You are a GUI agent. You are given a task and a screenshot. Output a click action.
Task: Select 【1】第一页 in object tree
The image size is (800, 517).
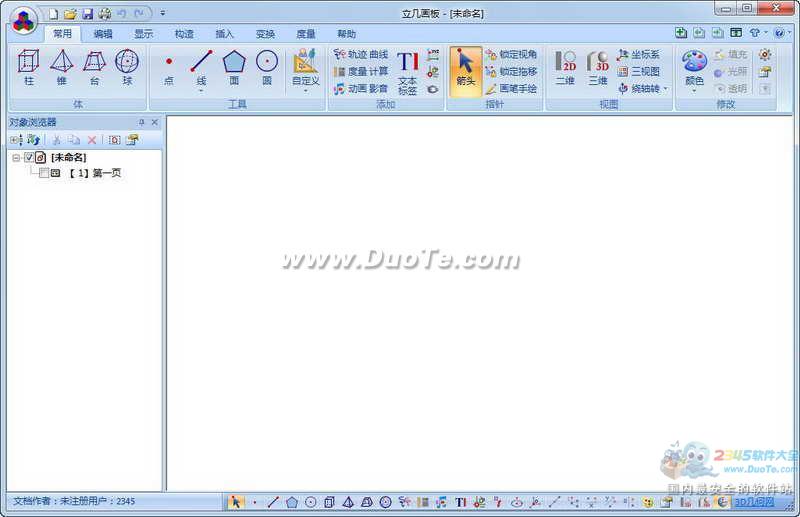(x=95, y=173)
